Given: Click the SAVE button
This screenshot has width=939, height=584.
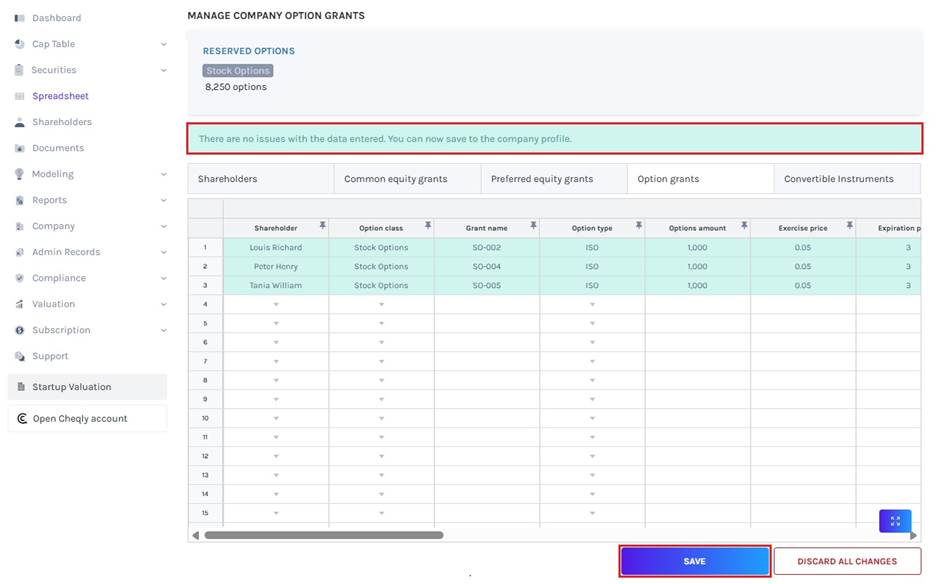Looking at the screenshot, I should point(694,561).
